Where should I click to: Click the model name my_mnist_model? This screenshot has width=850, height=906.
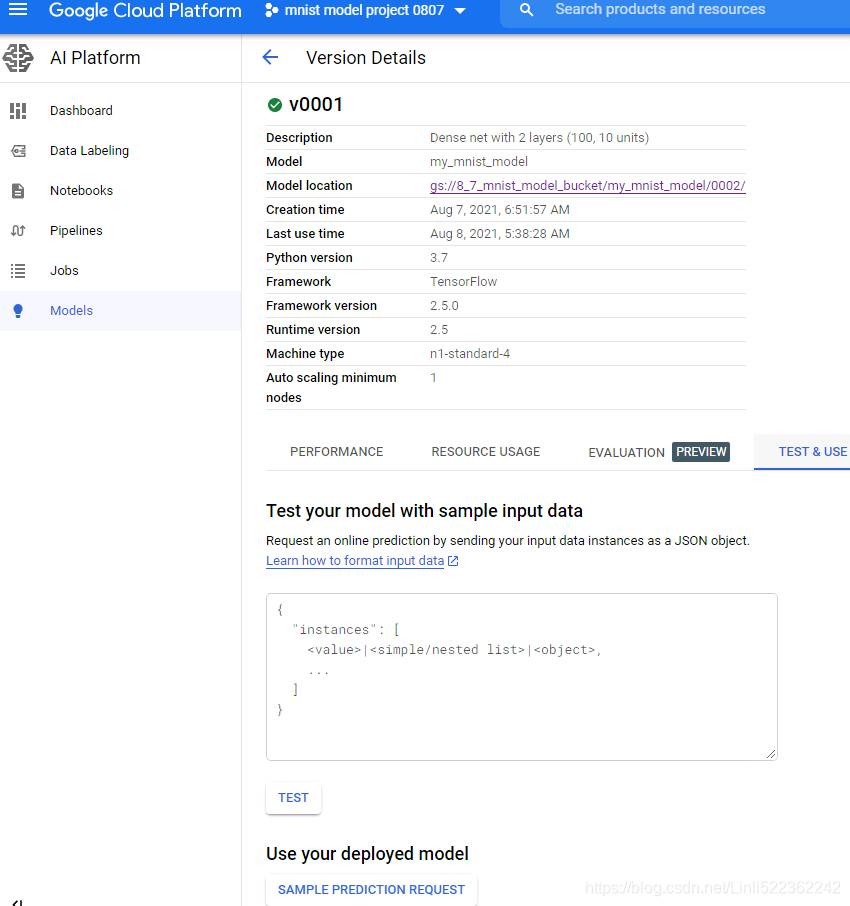click(478, 162)
